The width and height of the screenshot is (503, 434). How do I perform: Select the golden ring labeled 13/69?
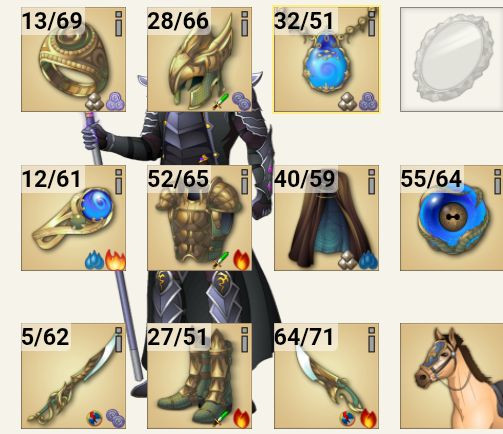pyautogui.click(x=73, y=60)
